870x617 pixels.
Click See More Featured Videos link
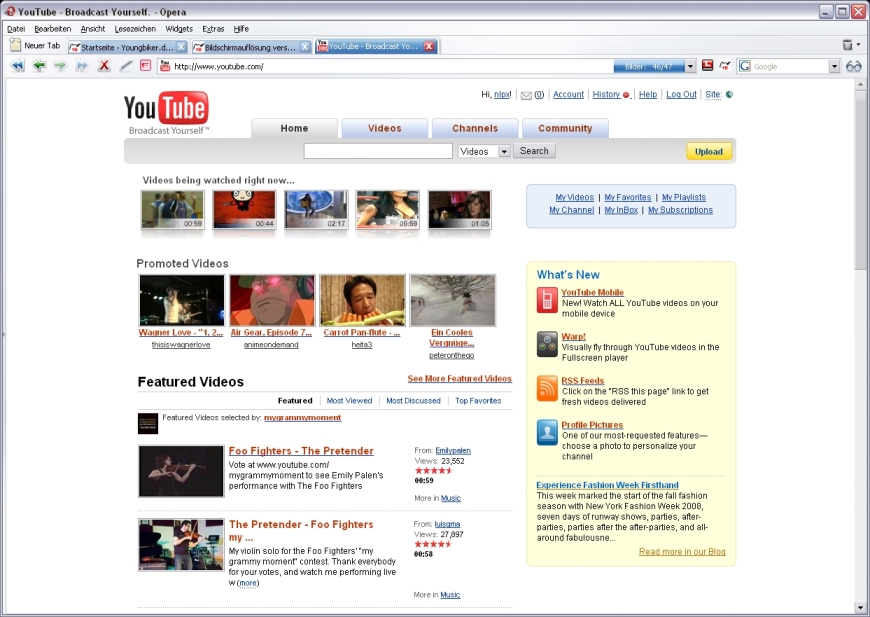(459, 378)
